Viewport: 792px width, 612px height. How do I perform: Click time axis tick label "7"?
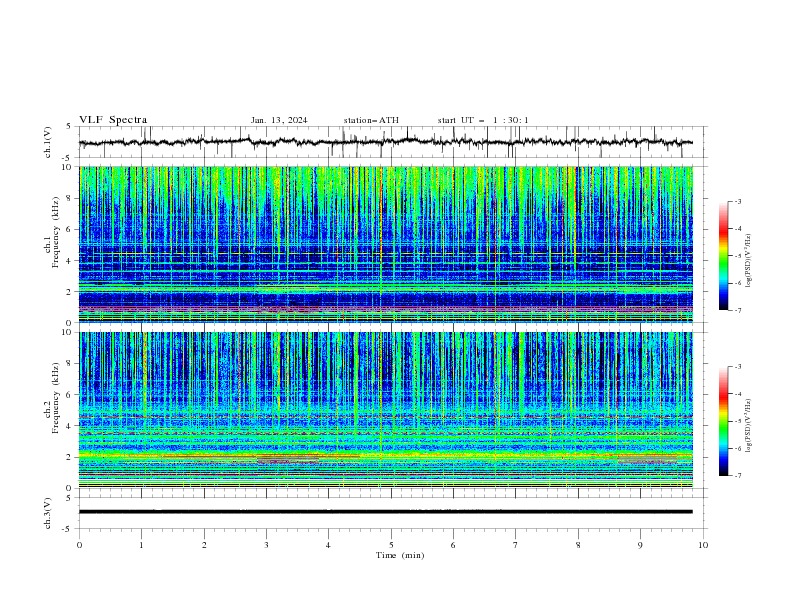pos(516,545)
